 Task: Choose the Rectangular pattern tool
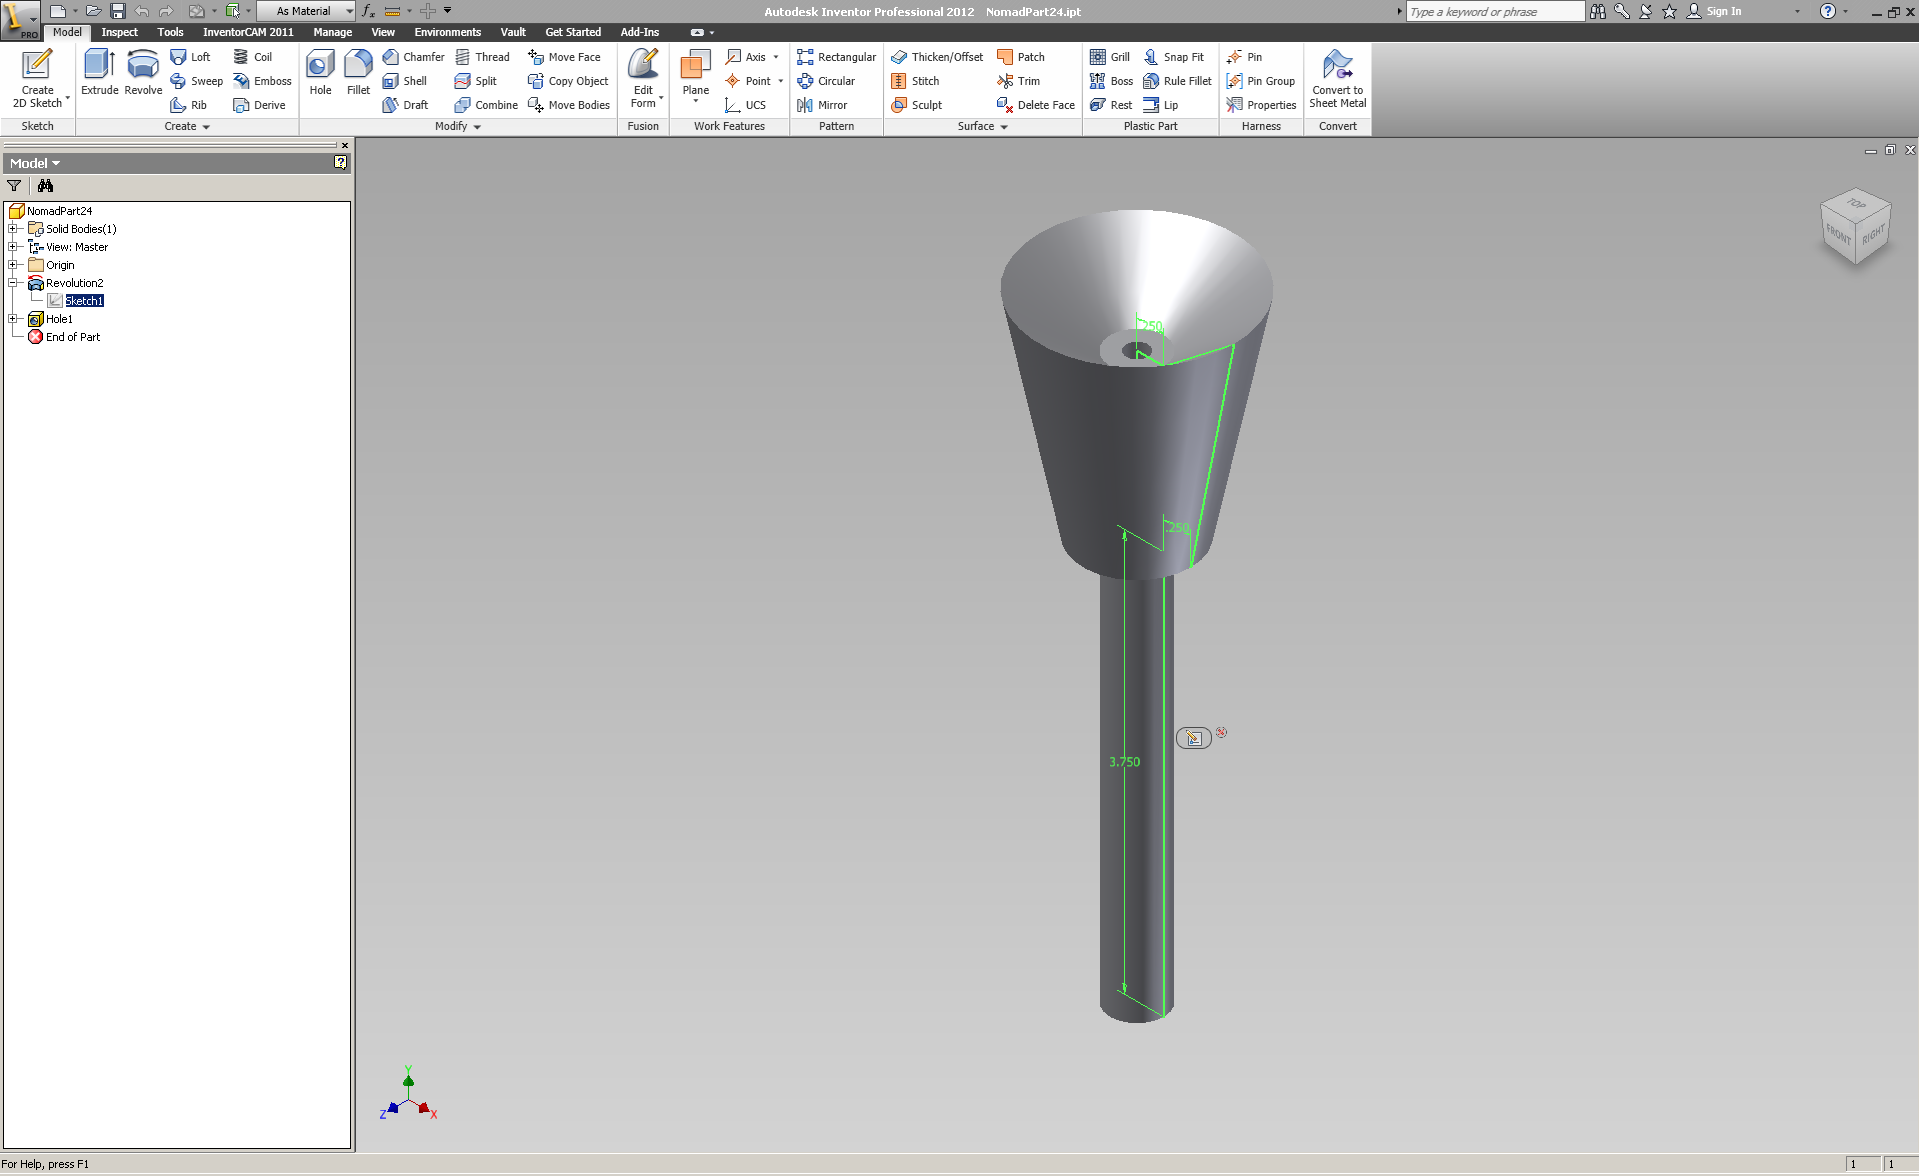(x=837, y=57)
